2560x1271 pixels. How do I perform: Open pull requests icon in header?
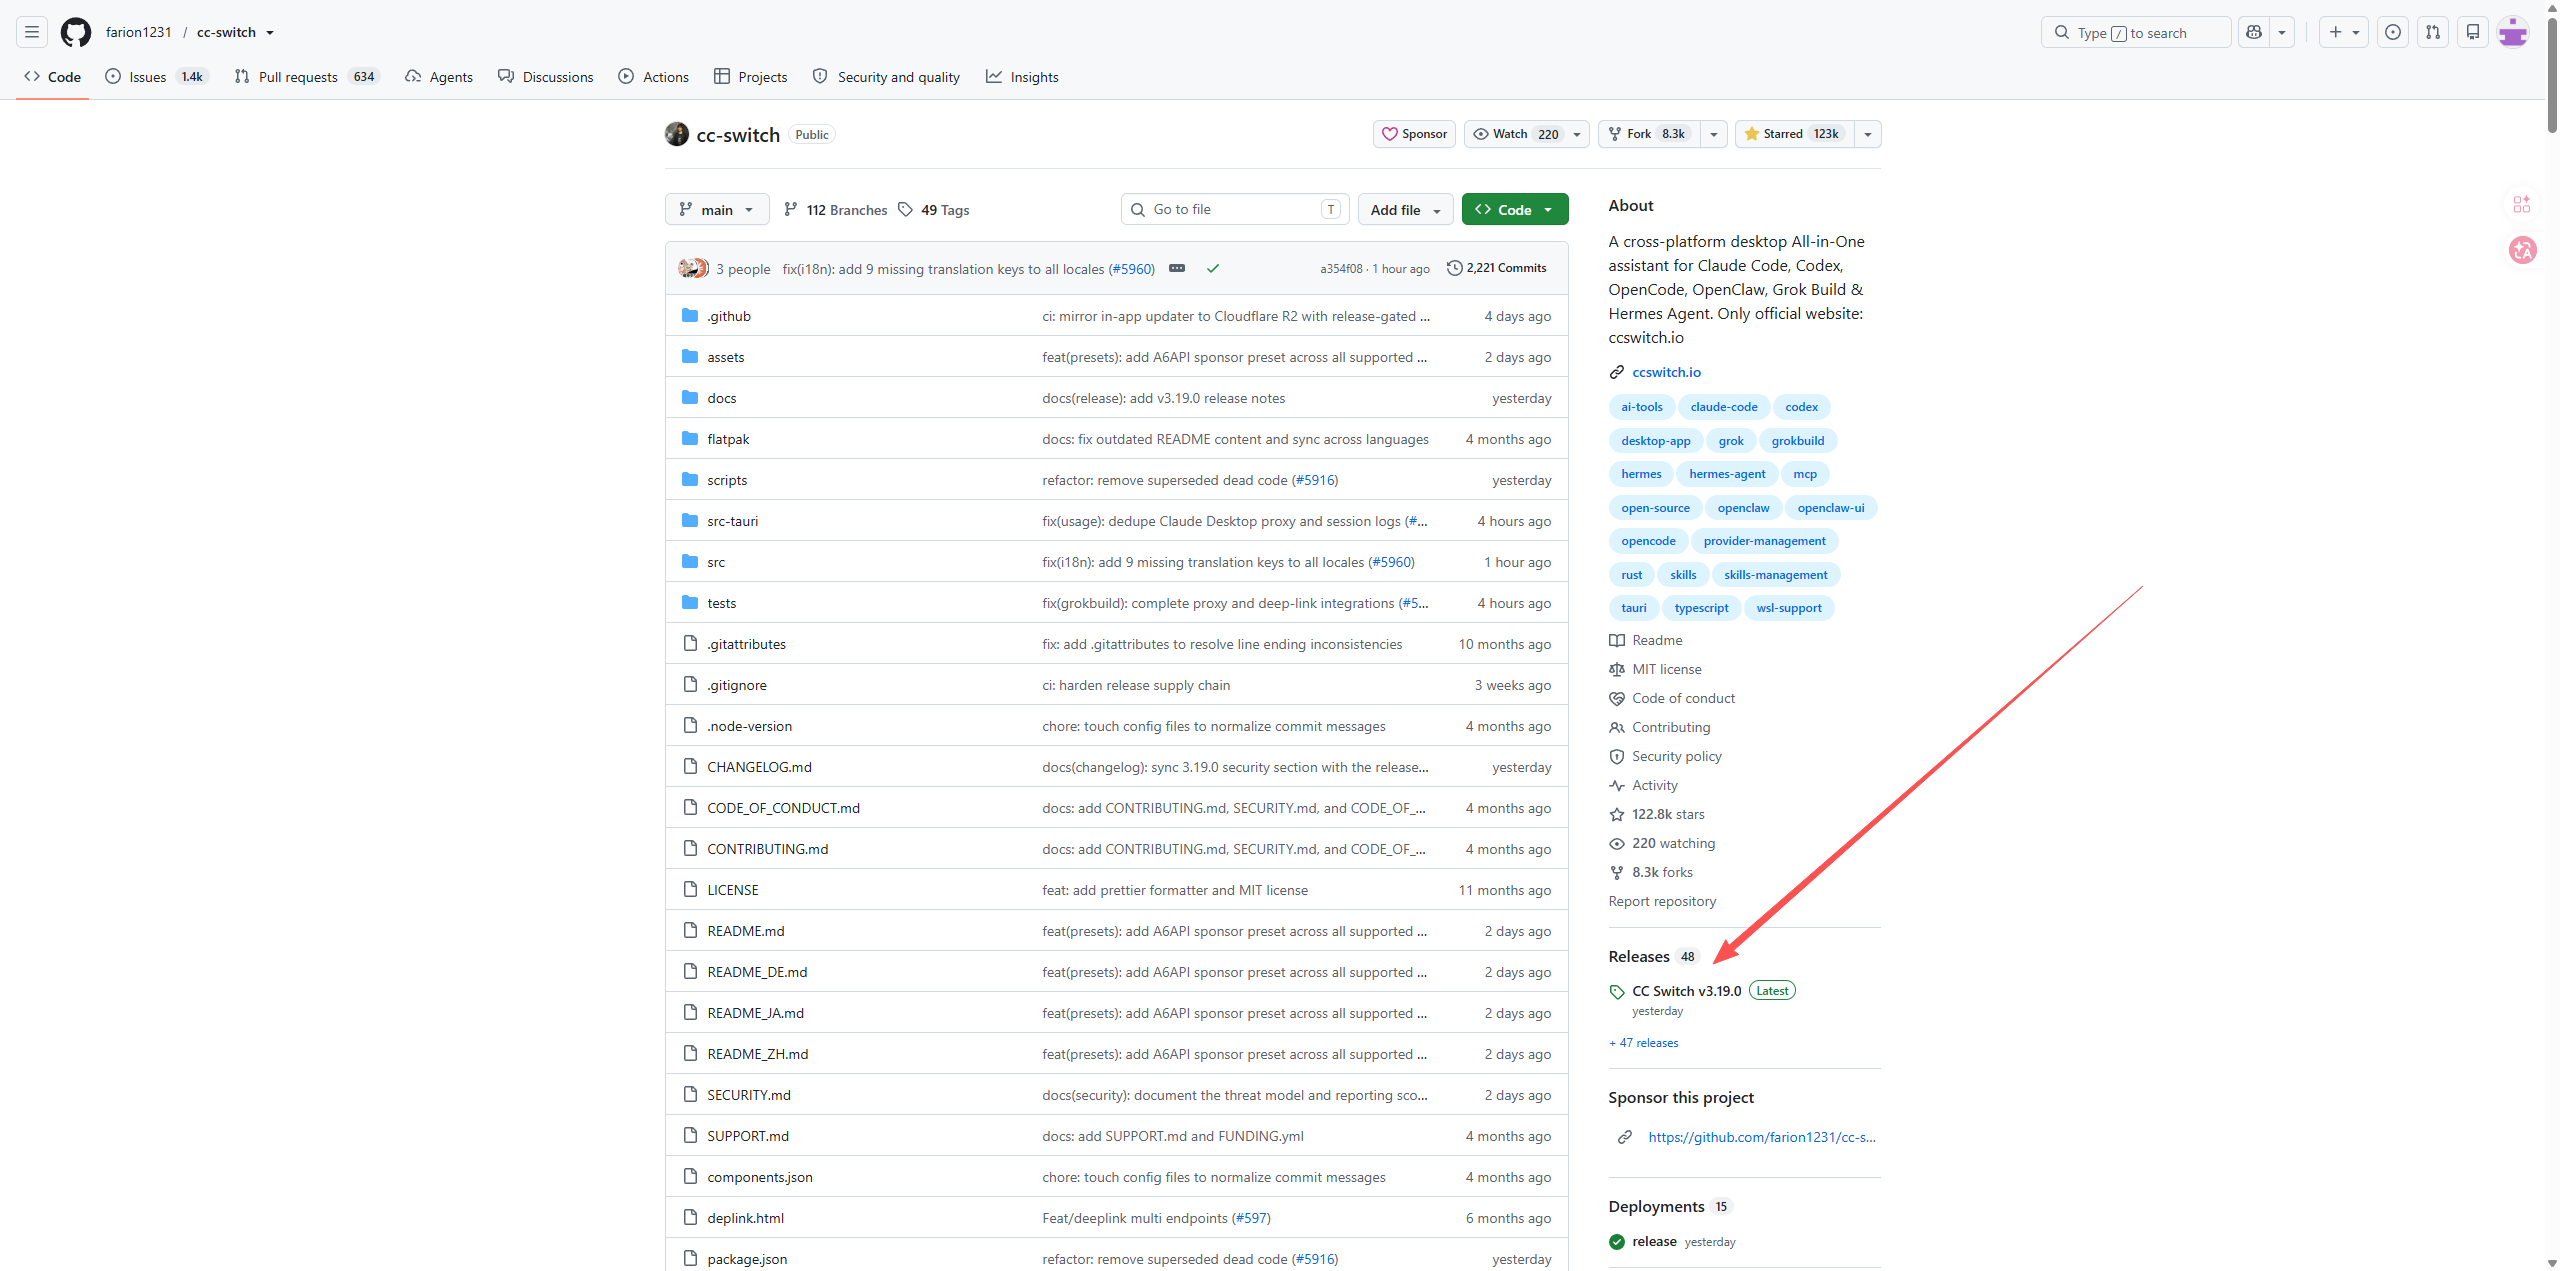pos(2433,32)
